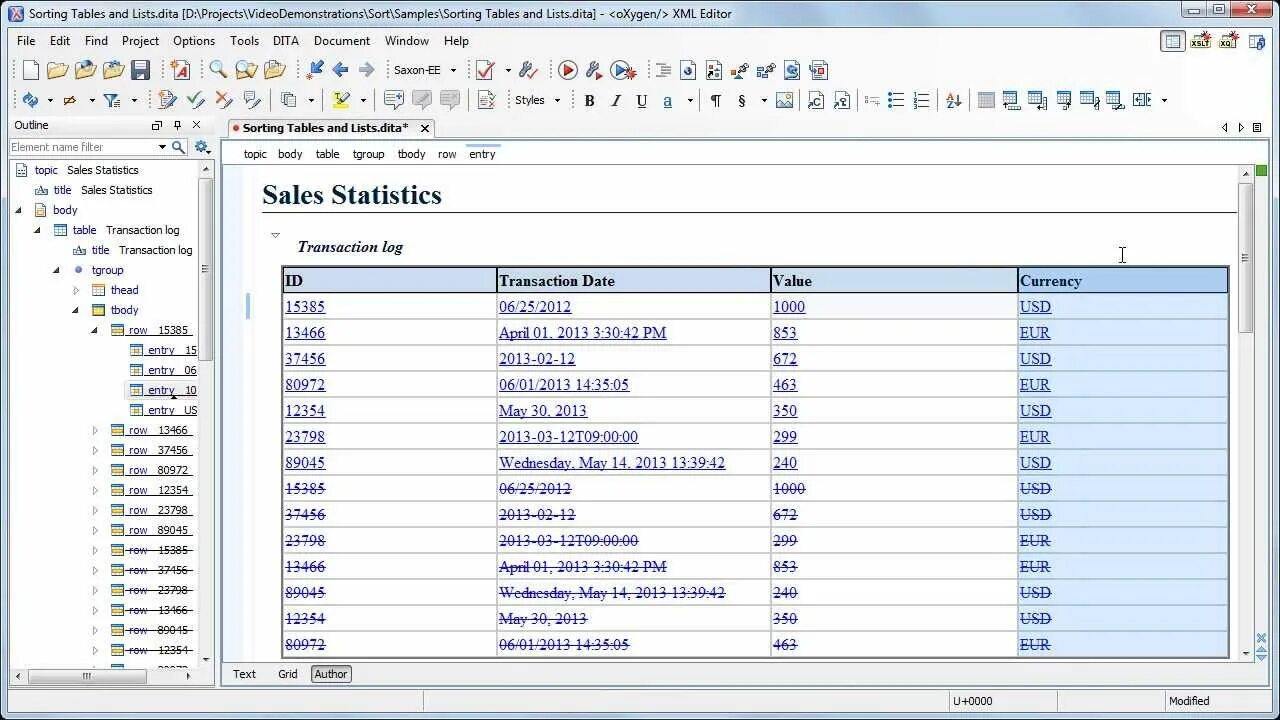Image resolution: width=1280 pixels, height=720 pixels.
Task: Switch to the Text editing tab
Action: (x=244, y=674)
